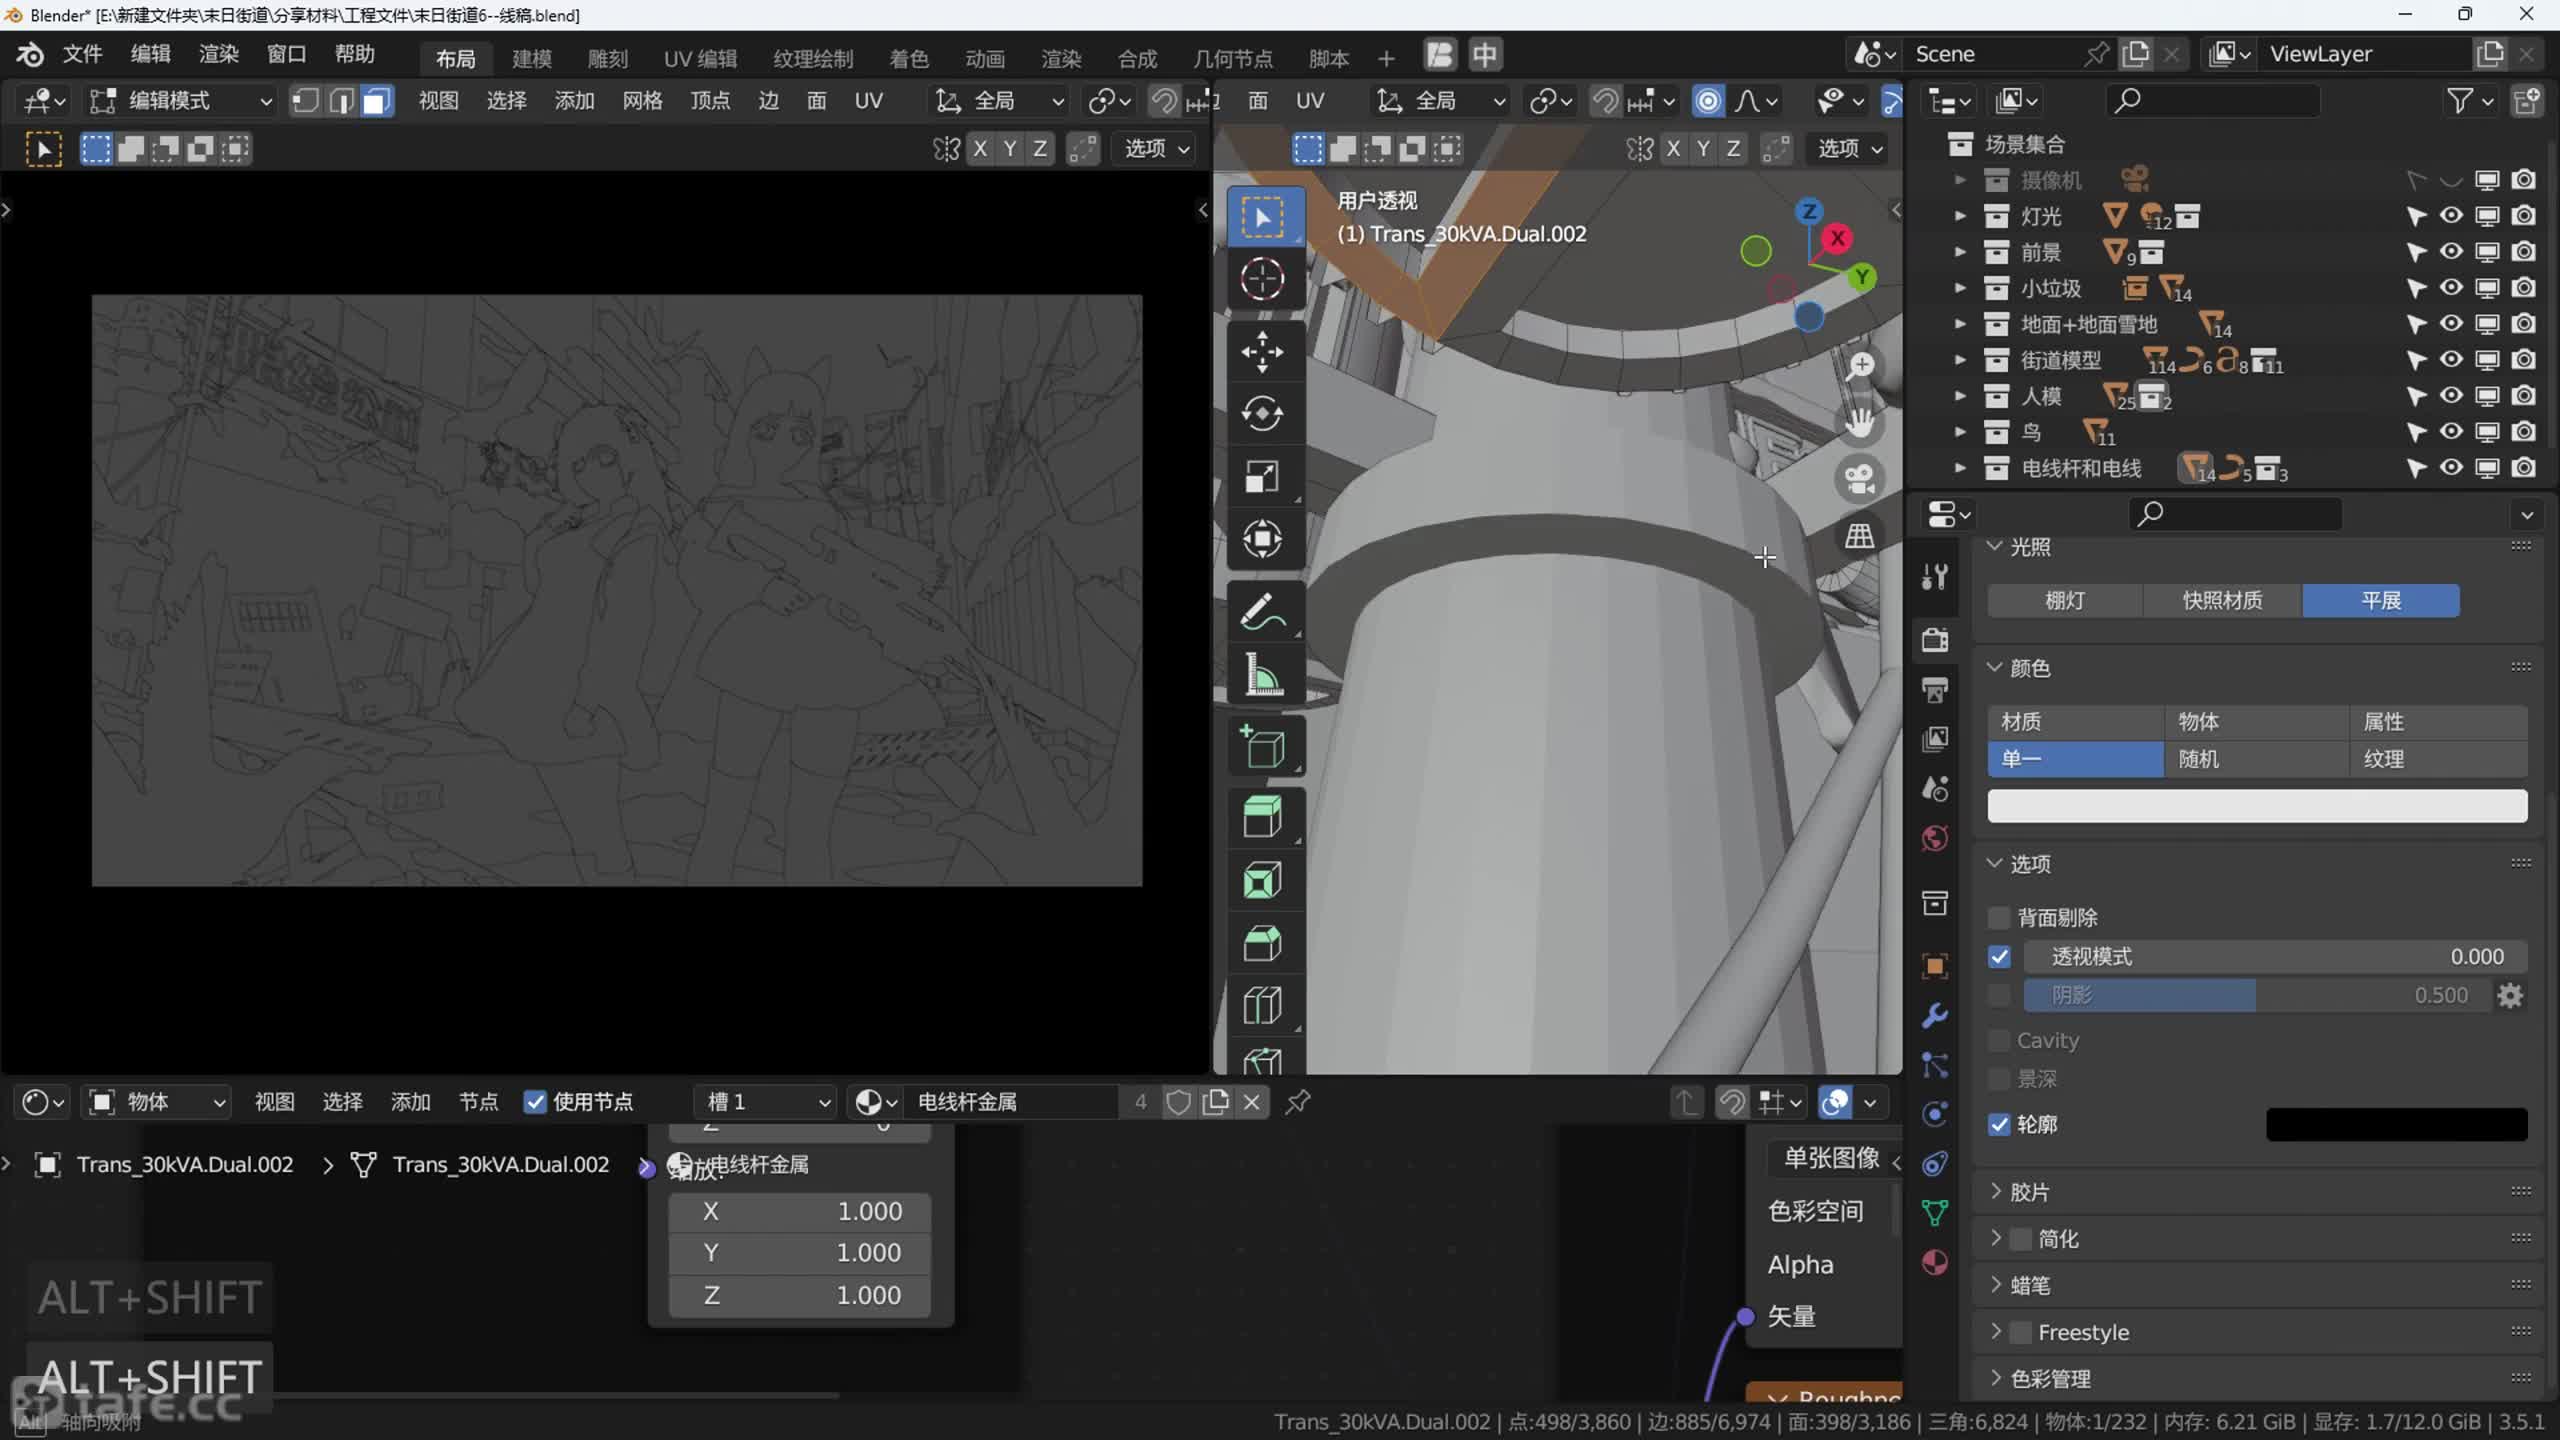Switch to the 几何节点 workspace tab

1233,58
